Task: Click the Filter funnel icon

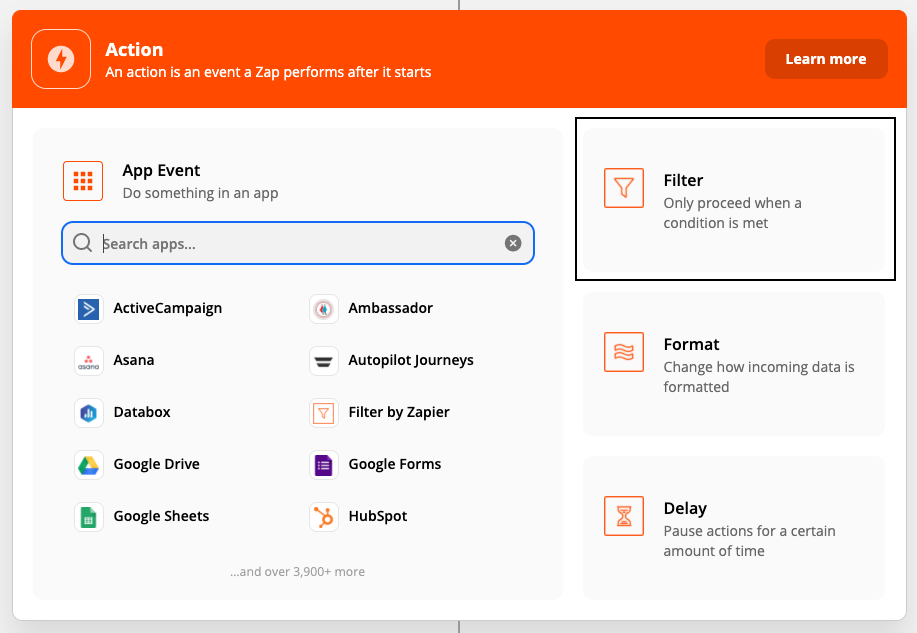Action: [624, 188]
